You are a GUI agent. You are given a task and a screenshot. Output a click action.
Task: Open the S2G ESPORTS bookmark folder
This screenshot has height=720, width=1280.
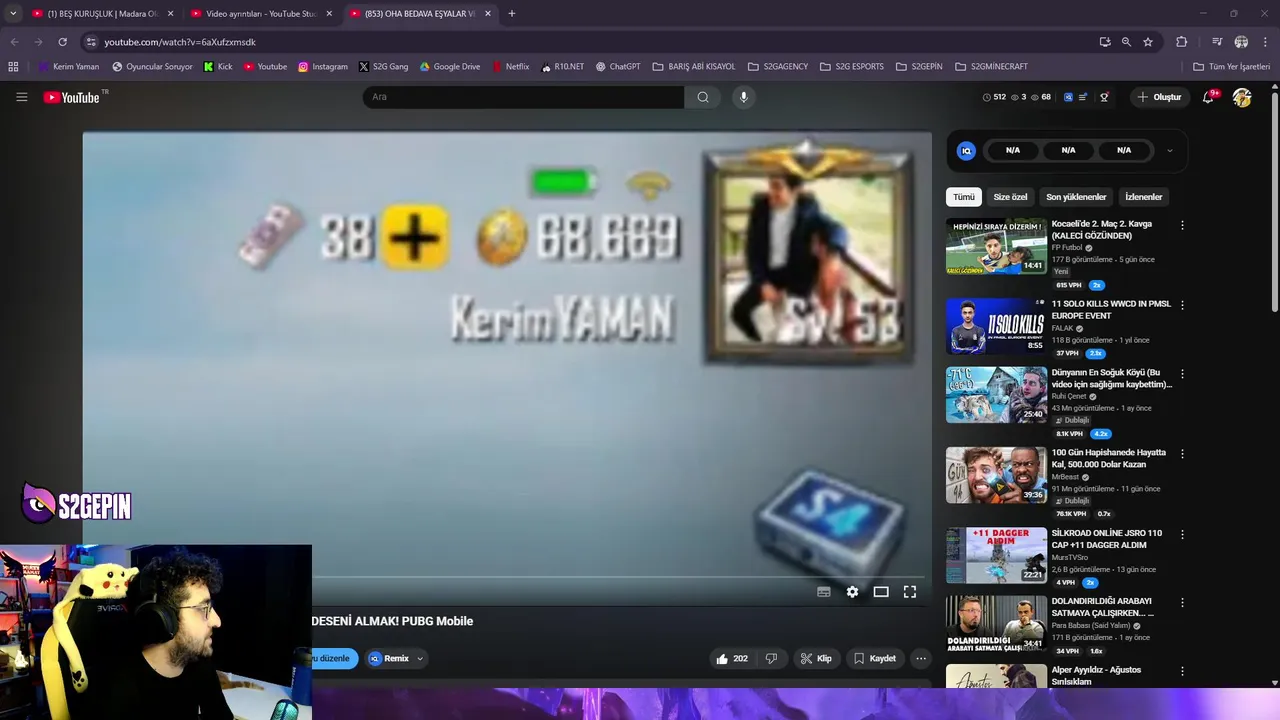[851, 66]
